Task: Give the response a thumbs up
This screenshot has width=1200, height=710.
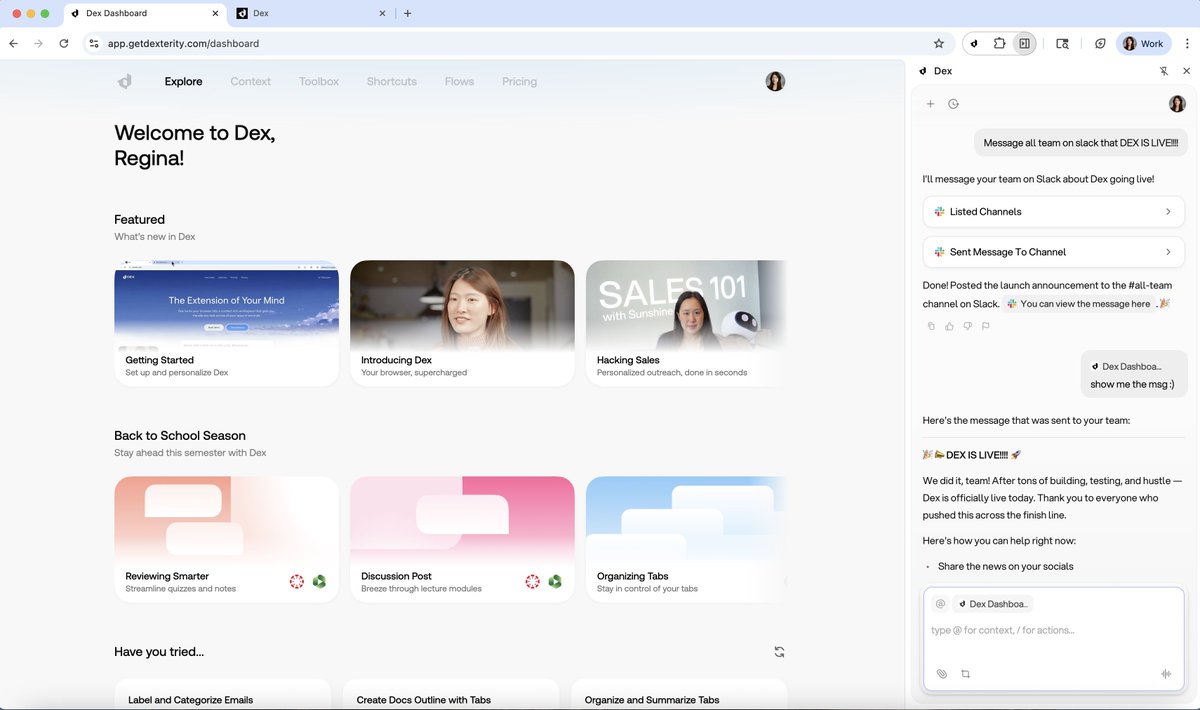Action: coord(949,326)
